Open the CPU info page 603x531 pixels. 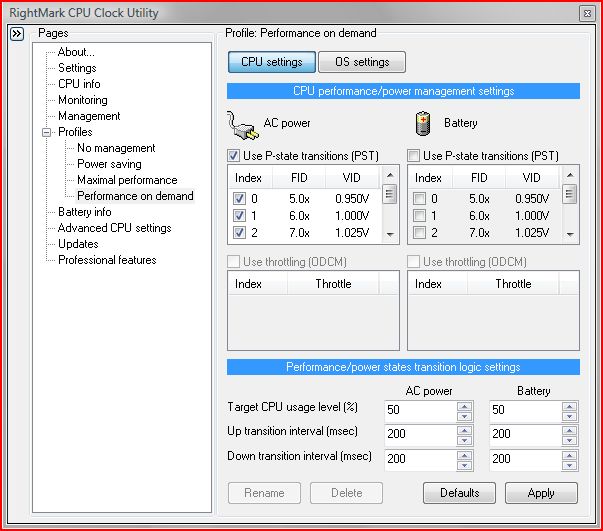(x=79, y=84)
